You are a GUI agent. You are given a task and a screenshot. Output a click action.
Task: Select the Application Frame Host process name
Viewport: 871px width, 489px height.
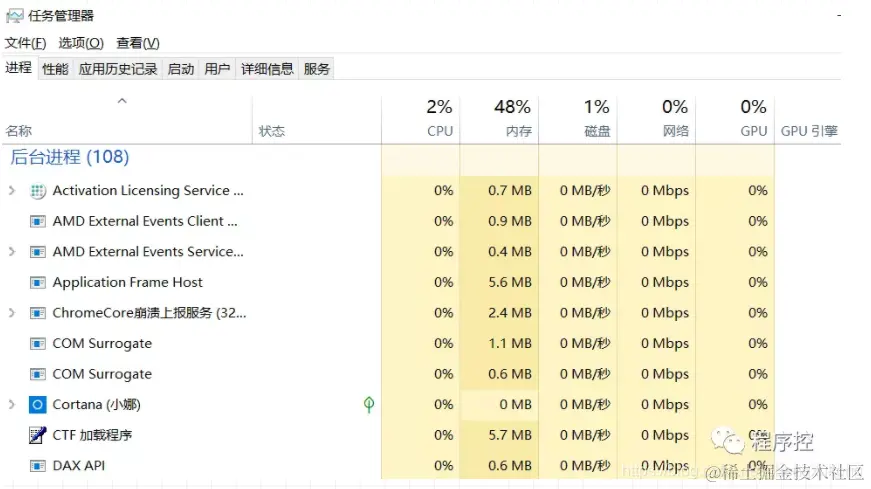tap(128, 282)
